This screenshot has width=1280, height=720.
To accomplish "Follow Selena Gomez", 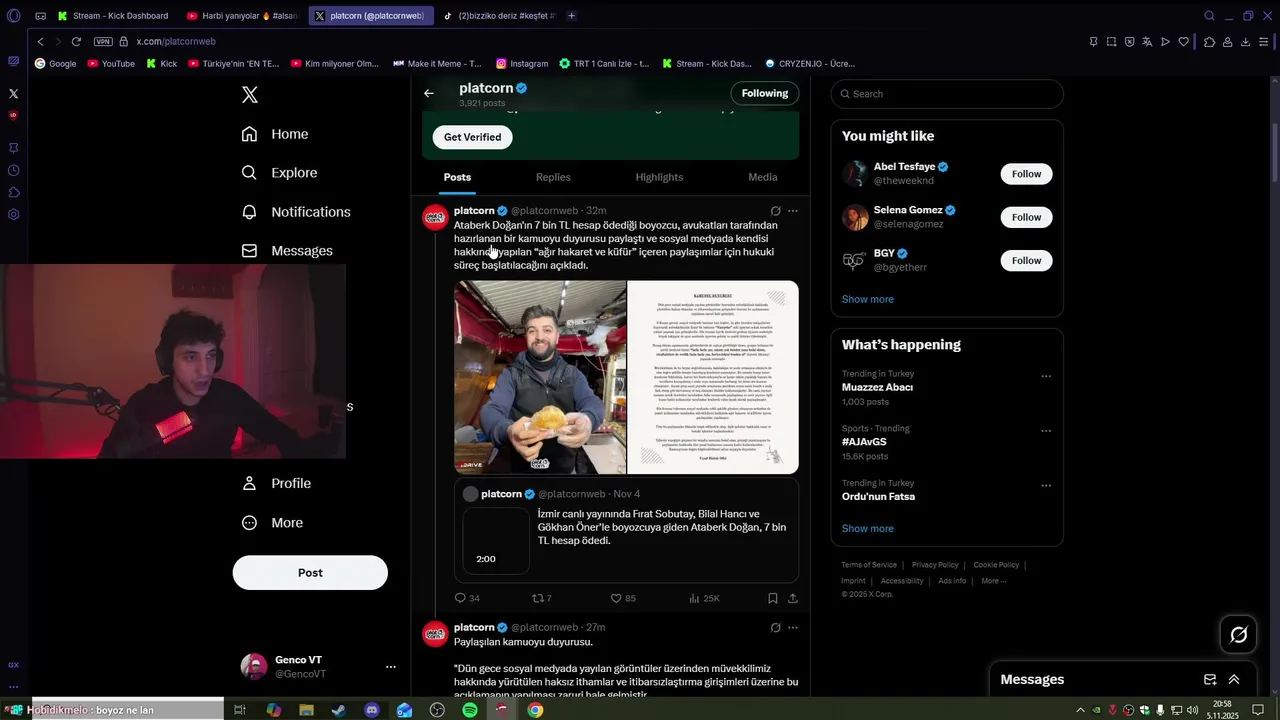I will click(1026, 217).
